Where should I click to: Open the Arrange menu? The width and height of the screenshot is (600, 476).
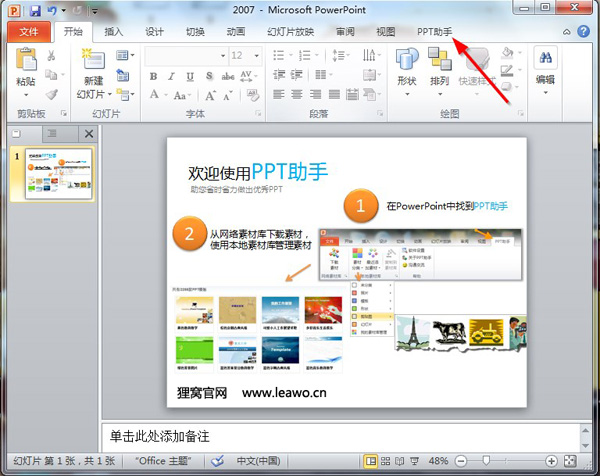(439, 72)
